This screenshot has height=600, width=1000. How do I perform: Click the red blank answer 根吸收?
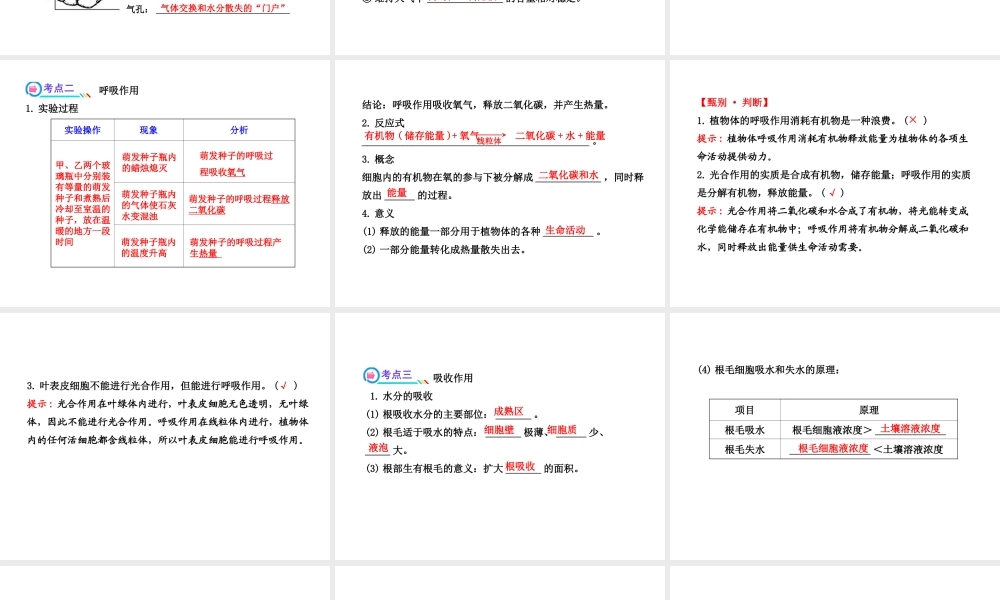[x=520, y=466]
